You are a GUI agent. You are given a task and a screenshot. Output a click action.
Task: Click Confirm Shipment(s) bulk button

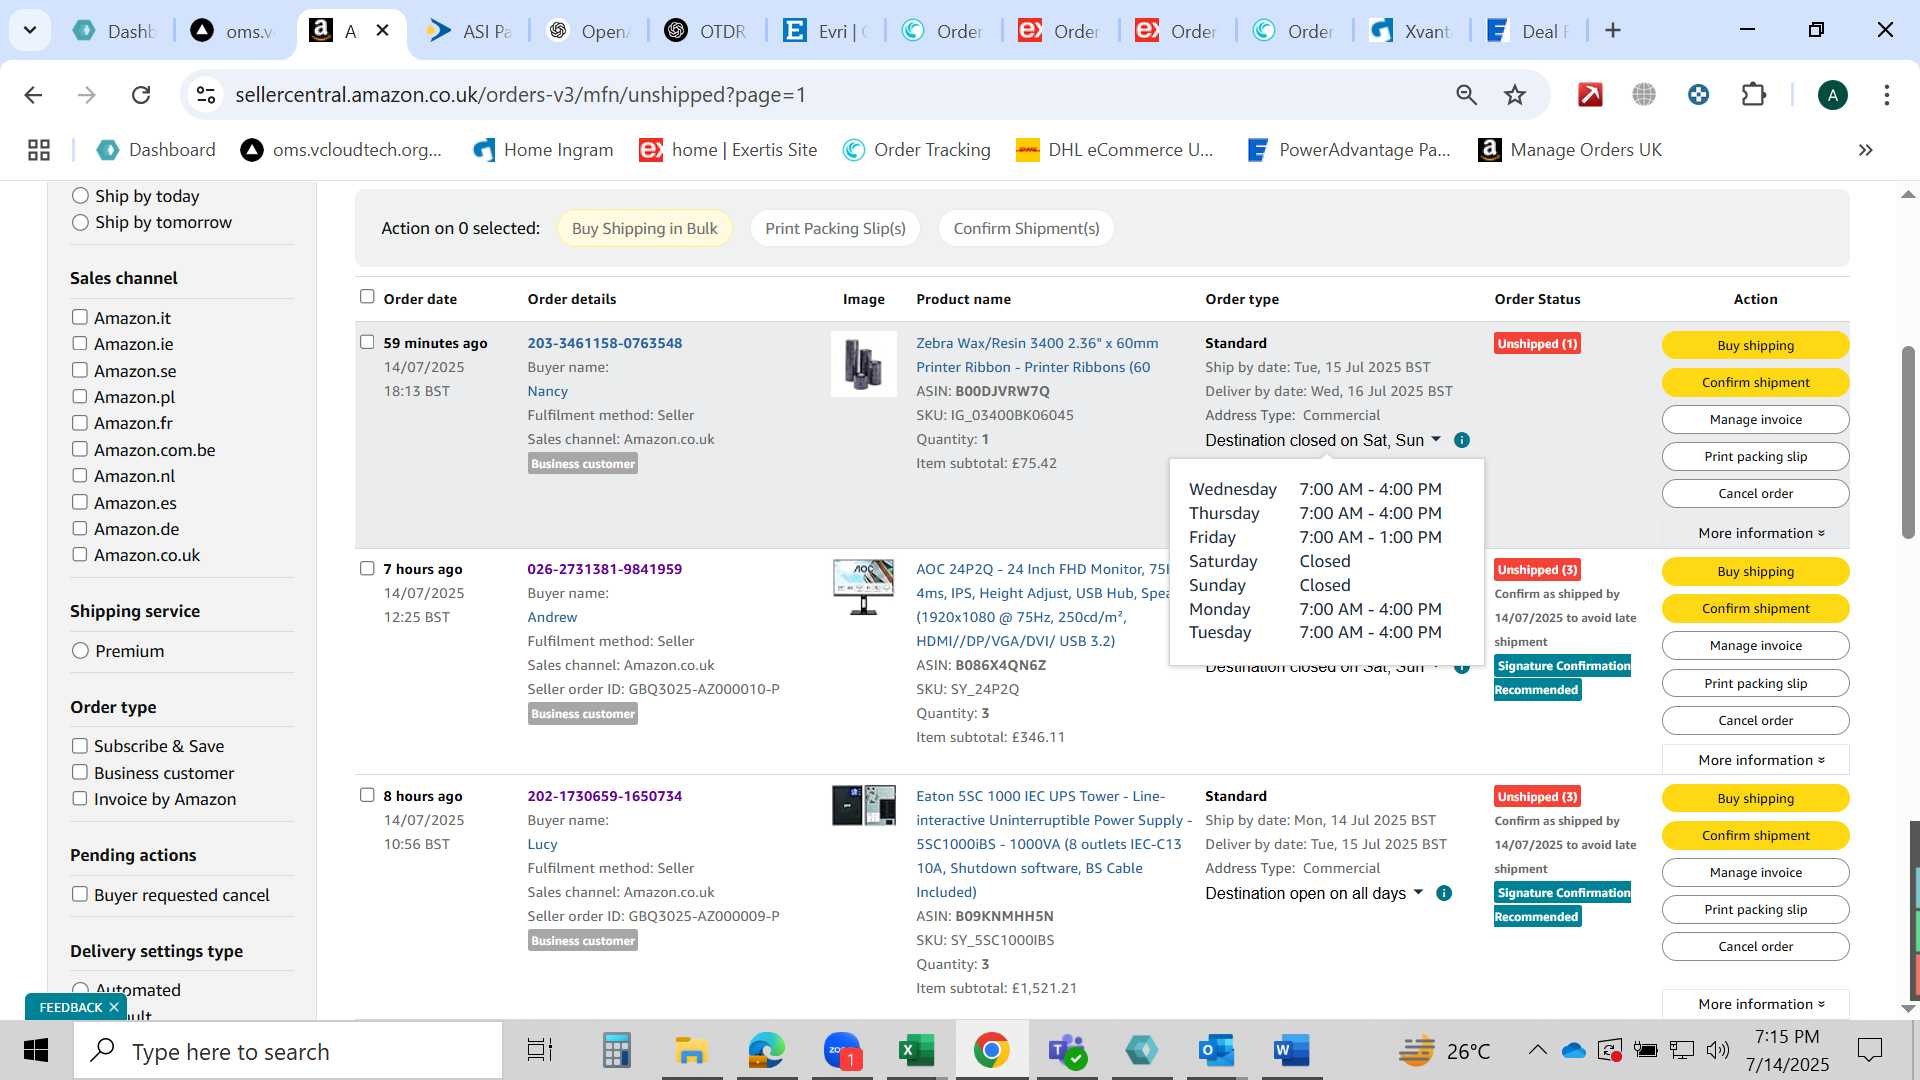pyautogui.click(x=1026, y=228)
